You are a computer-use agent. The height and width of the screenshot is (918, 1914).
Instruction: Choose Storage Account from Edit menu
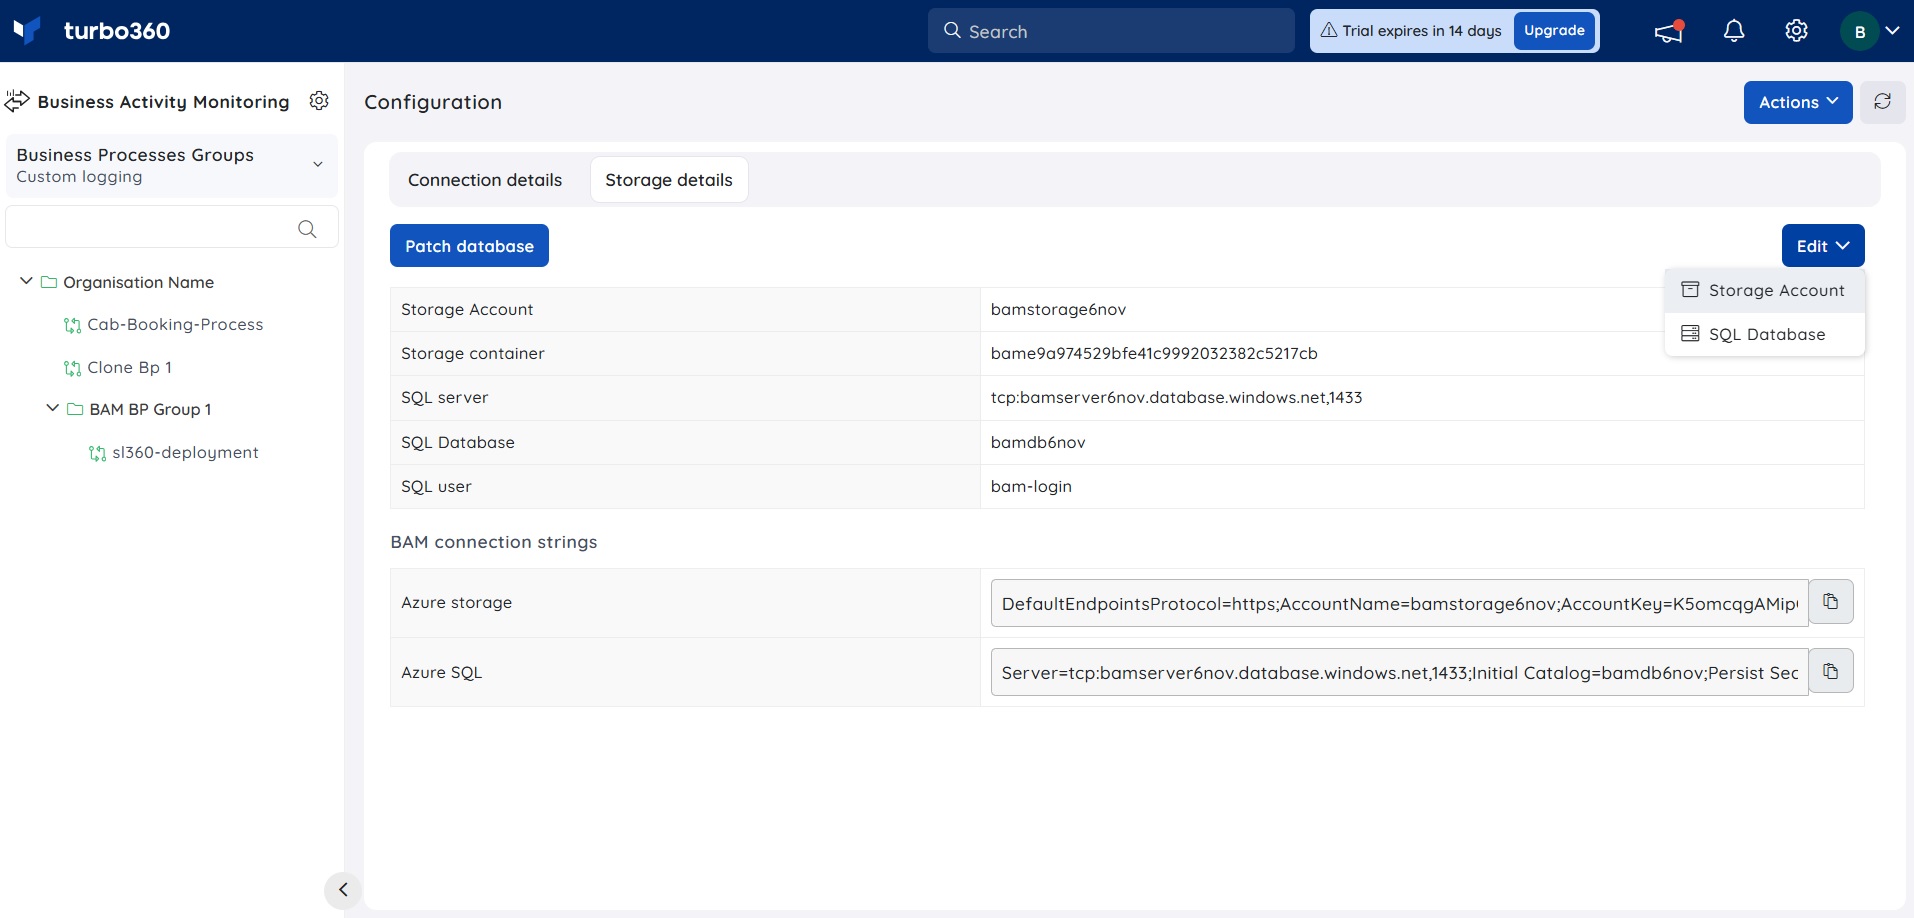(x=1764, y=290)
